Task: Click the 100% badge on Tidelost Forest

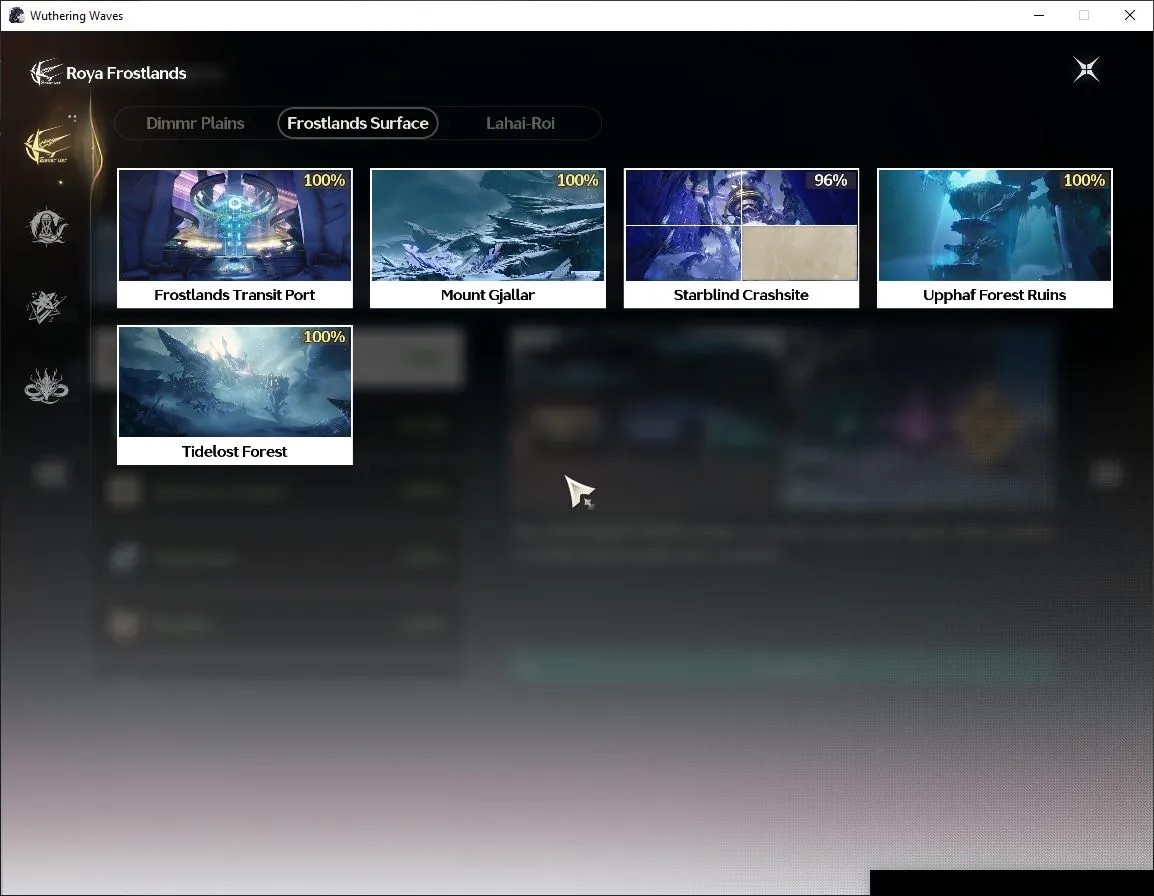Action: tap(324, 336)
